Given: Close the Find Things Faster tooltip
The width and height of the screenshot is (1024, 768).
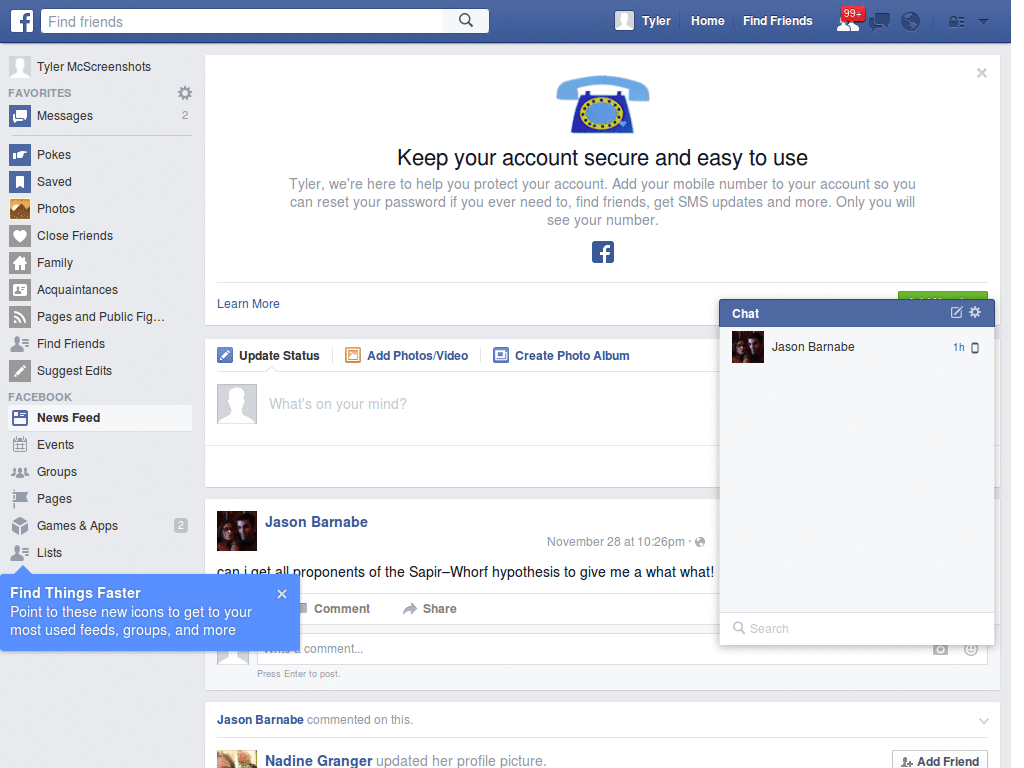Looking at the screenshot, I should tap(281, 594).
